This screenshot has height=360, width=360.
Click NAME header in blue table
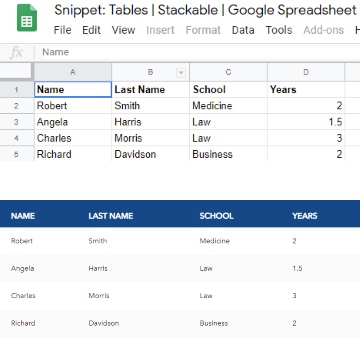(x=23, y=216)
